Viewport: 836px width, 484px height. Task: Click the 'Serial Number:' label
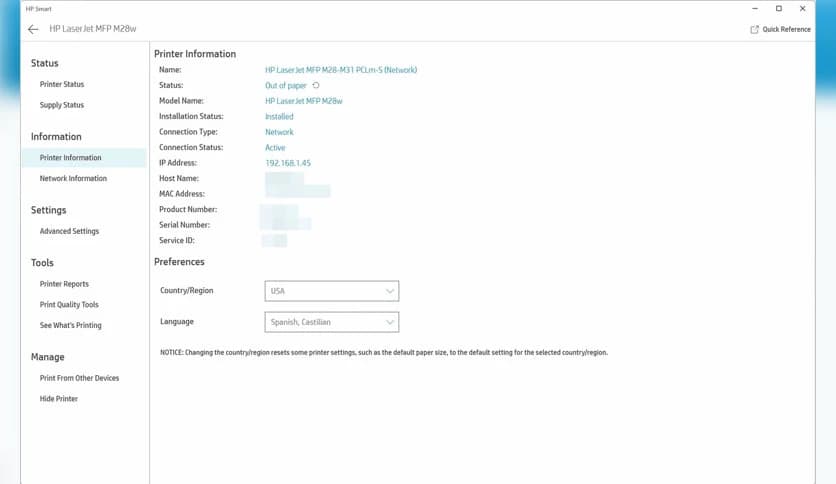184,225
